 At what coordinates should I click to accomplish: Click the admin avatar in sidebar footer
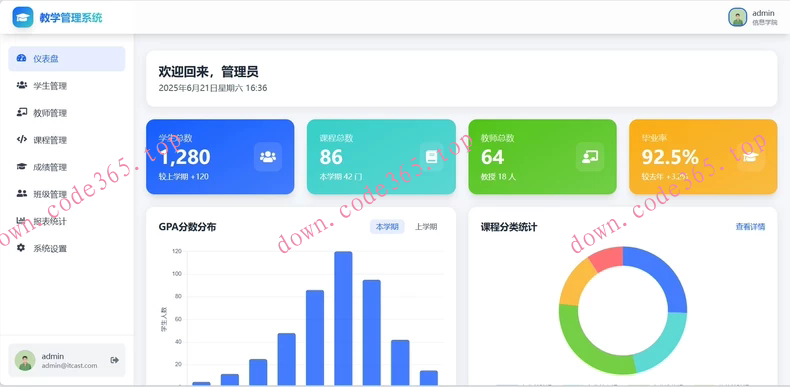coord(25,360)
